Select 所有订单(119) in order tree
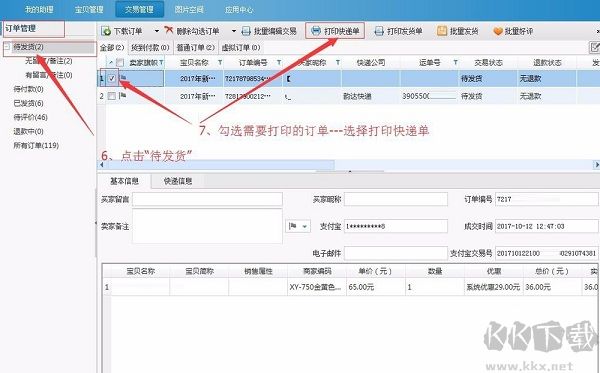 click(36, 145)
